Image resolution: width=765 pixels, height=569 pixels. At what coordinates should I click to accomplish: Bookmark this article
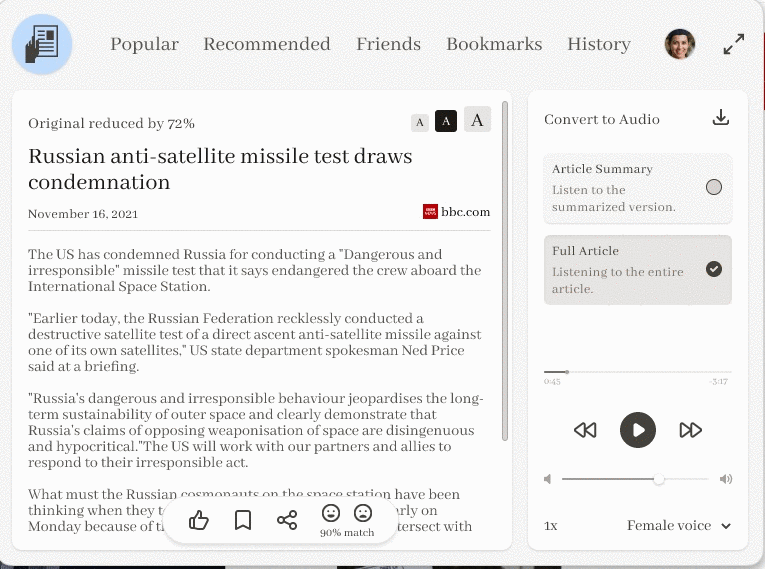pos(243,520)
